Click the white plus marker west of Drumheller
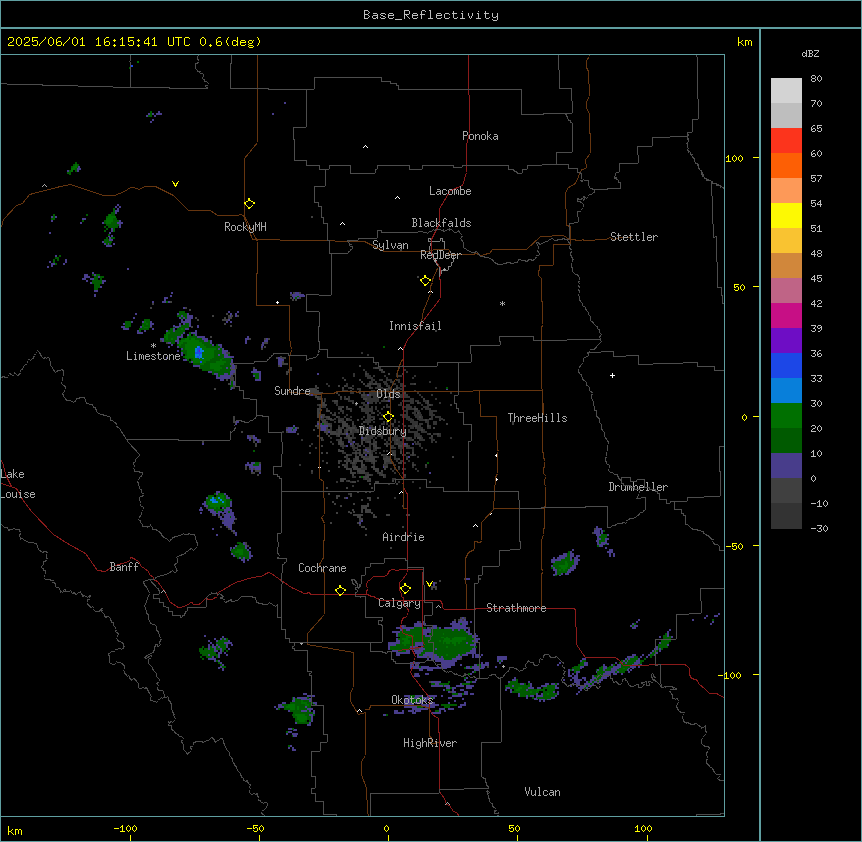Image resolution: width=862 pixels, height=842 pixels. pos(612,375)
